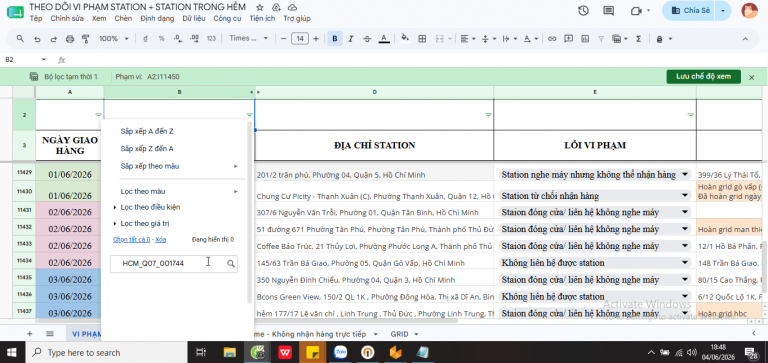This screenshot has width=768, height=363.
Task: Format as currency (đ)
Action: 145,39
